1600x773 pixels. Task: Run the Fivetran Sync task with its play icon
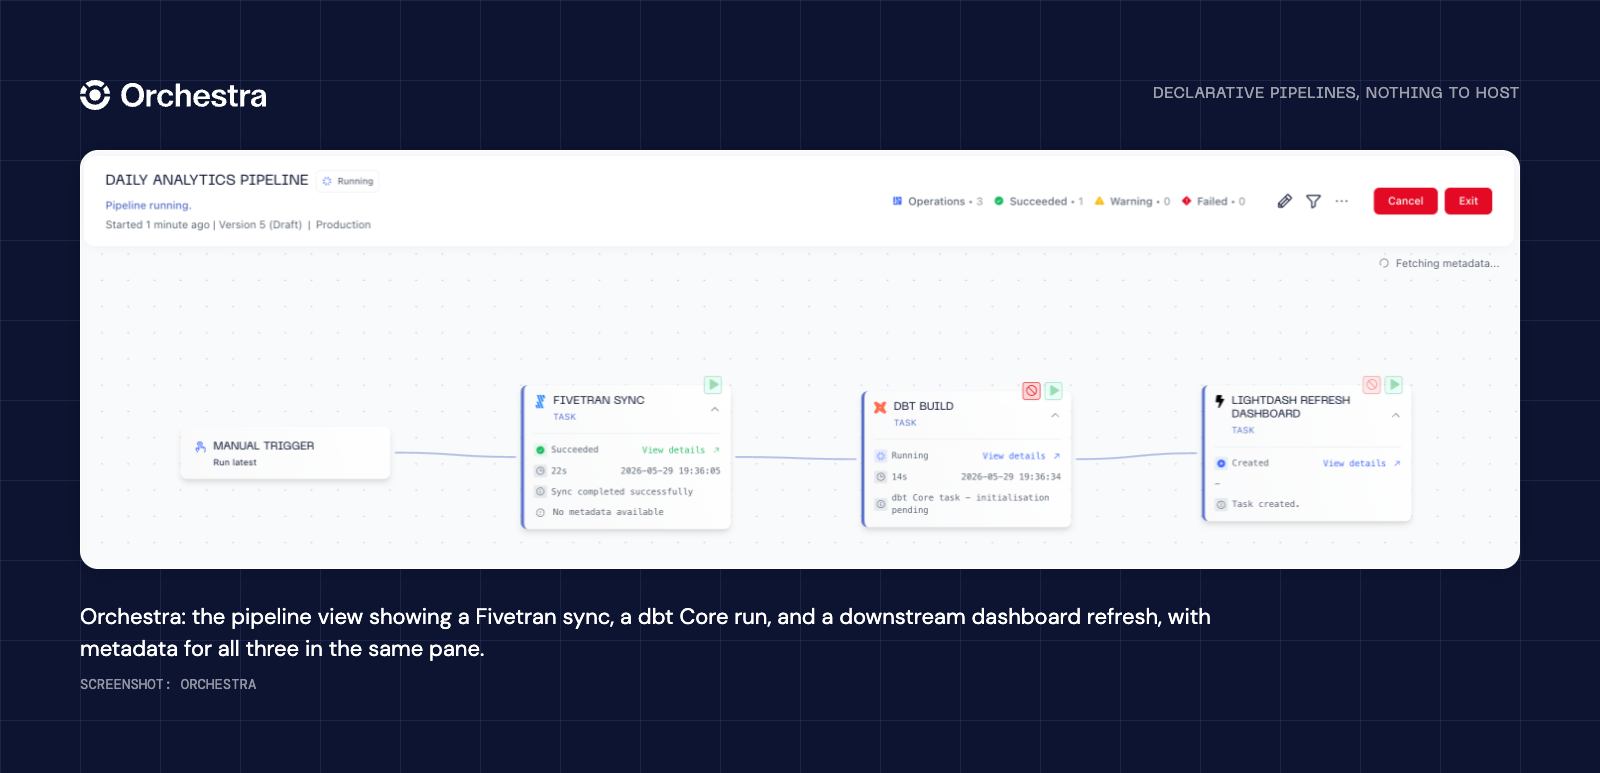point(713,384)
